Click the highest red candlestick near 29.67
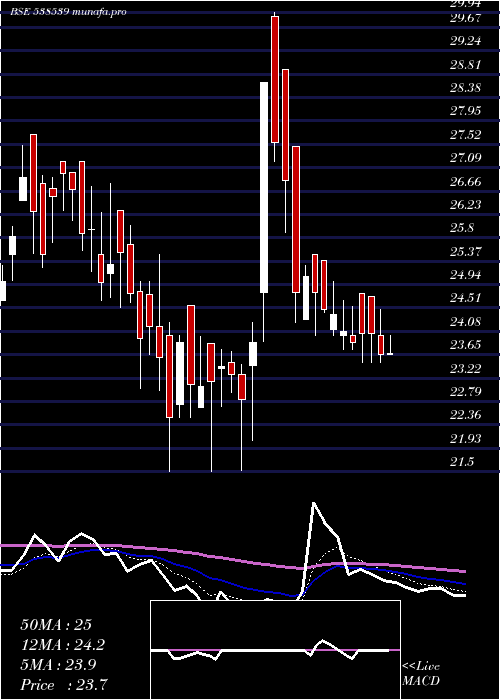 [x=275, y=79]
